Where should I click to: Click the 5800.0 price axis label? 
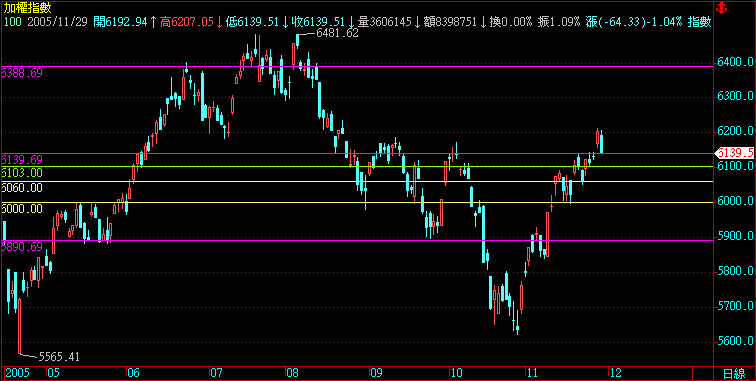736,272
